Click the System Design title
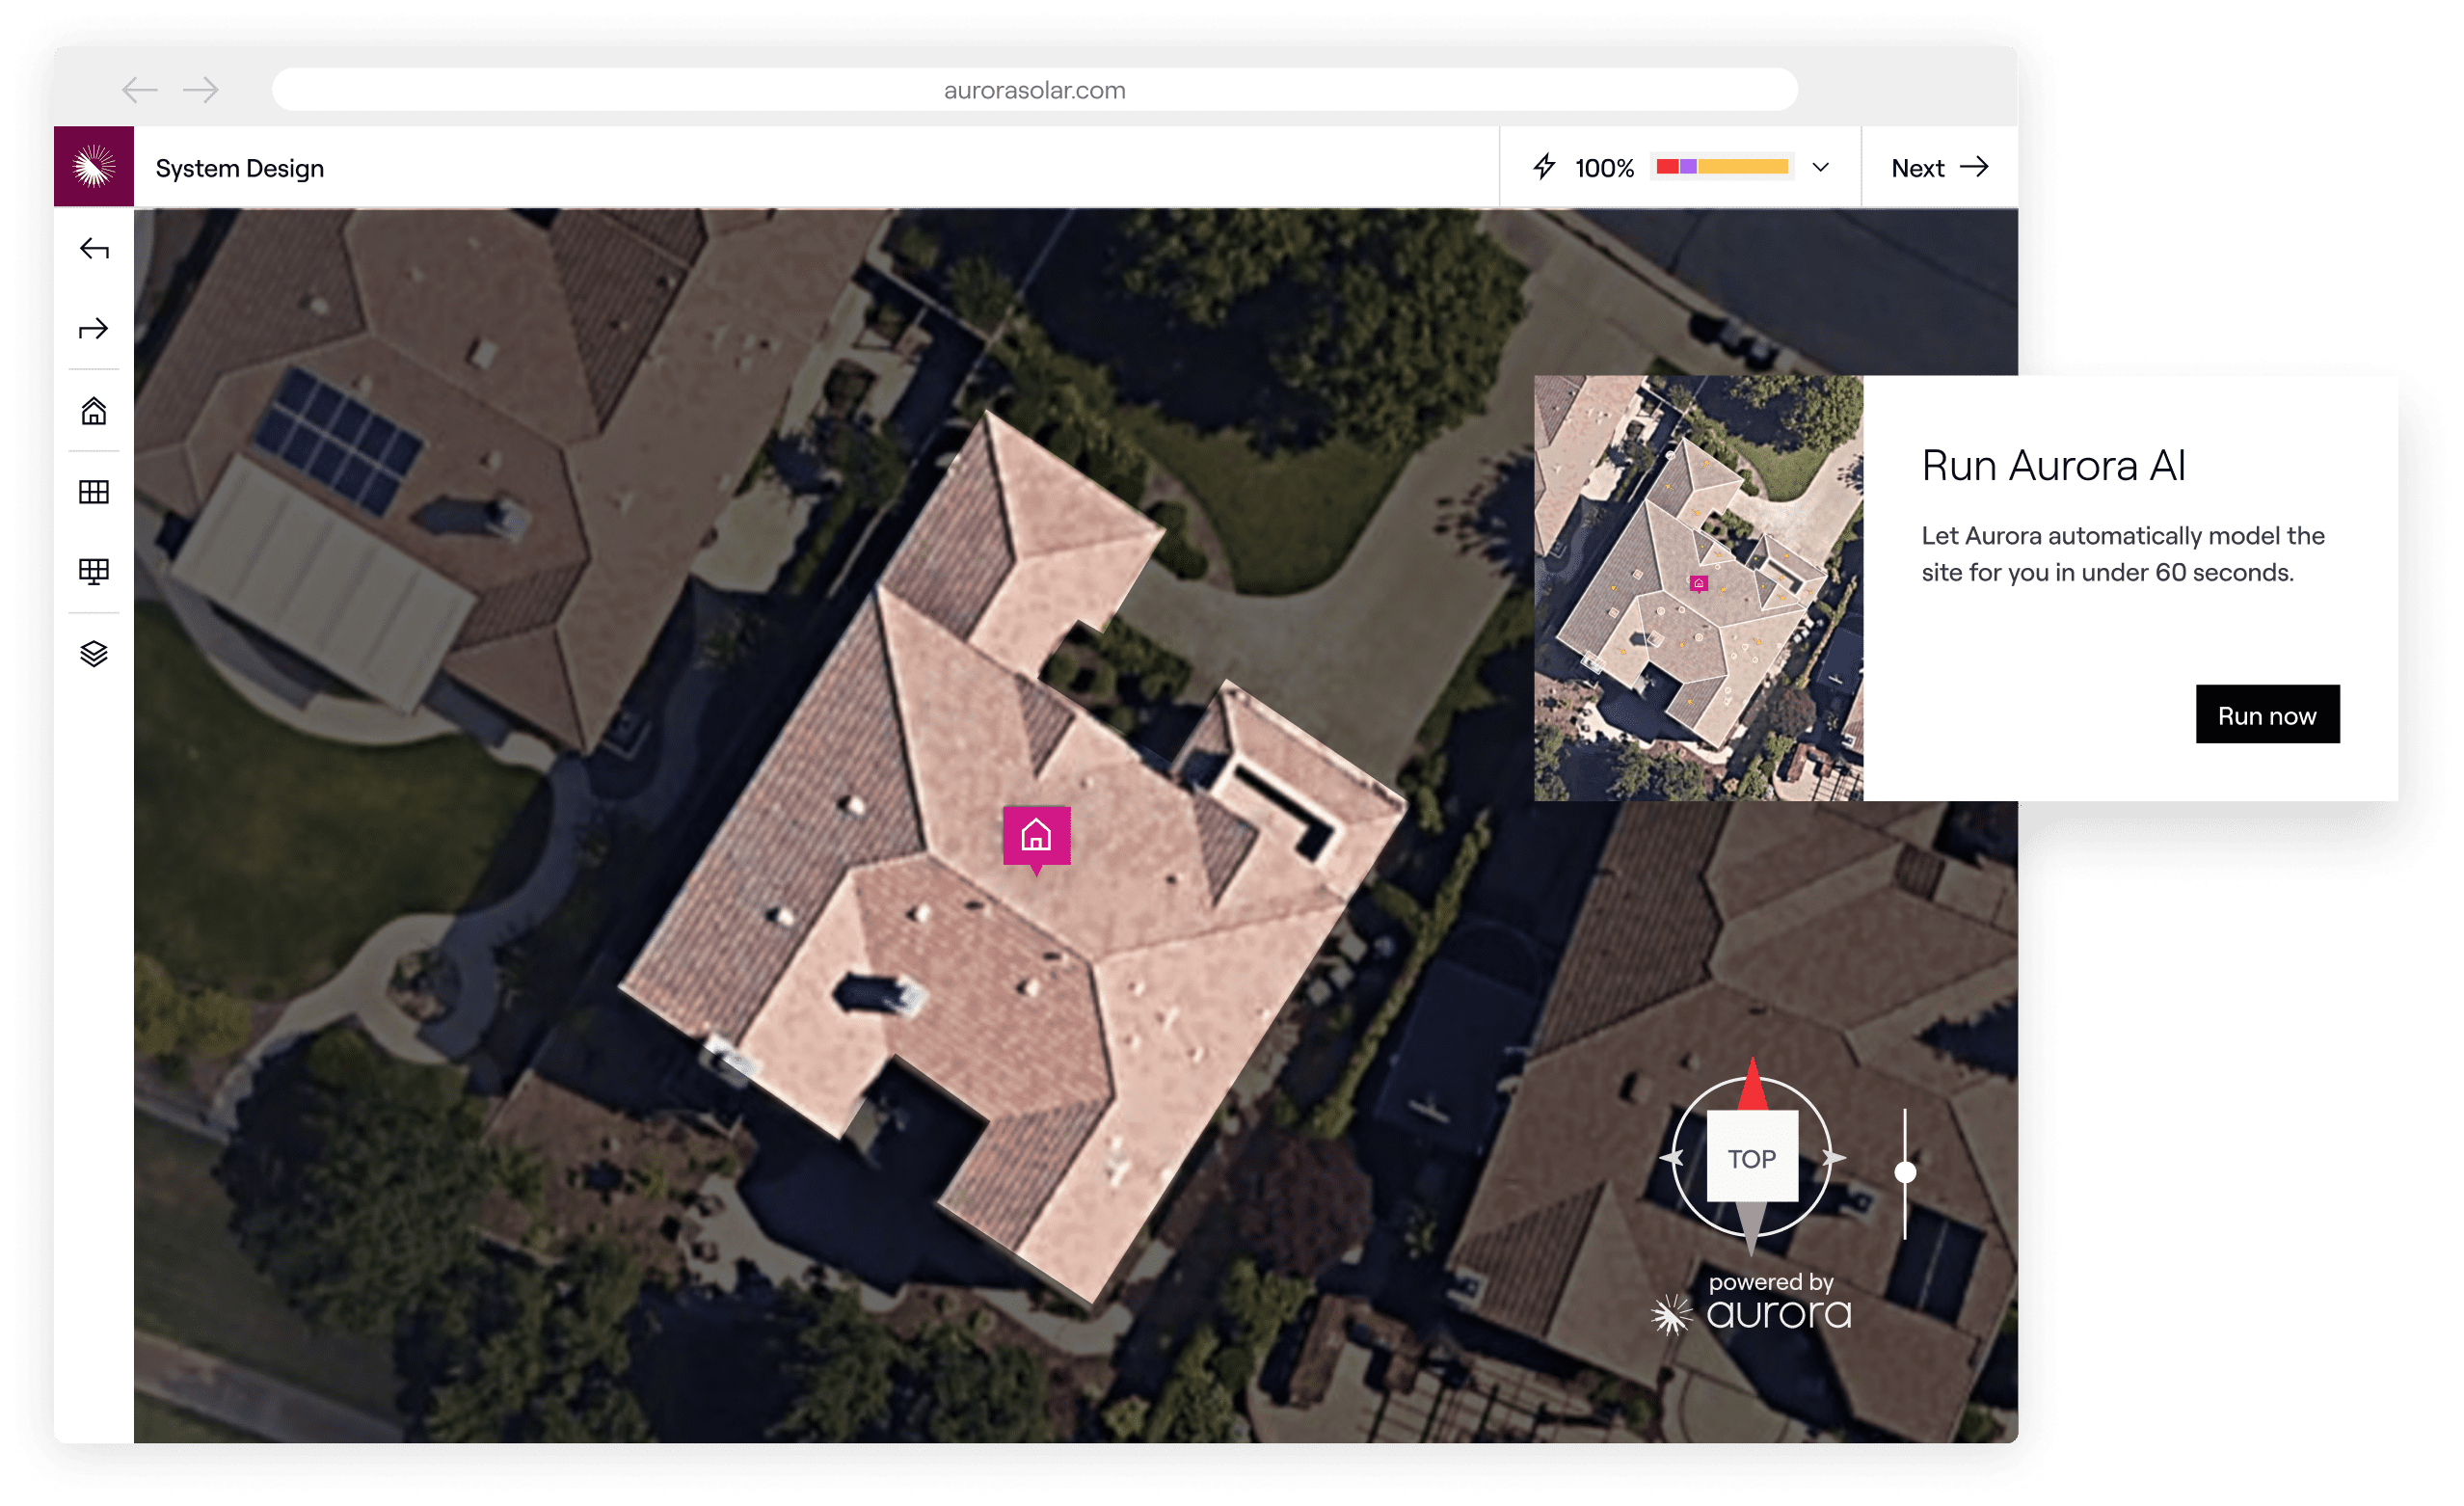 point(240,168)
